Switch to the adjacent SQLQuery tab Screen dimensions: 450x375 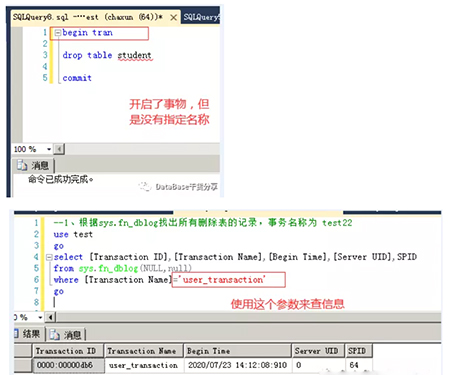[x=201, y=17]
